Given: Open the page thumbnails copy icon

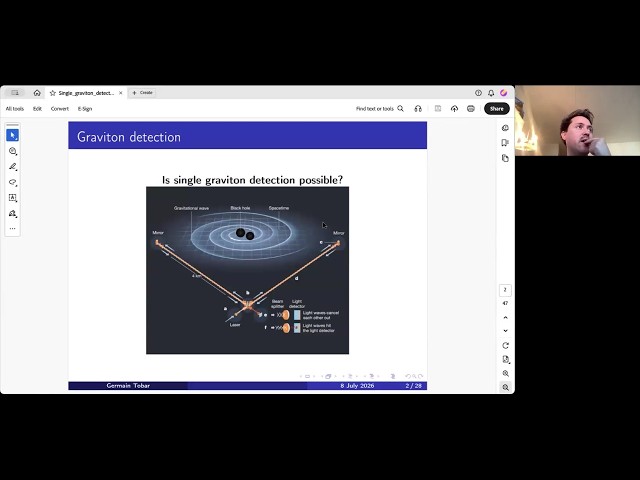Looking at the screenshot, I should 505,158.
